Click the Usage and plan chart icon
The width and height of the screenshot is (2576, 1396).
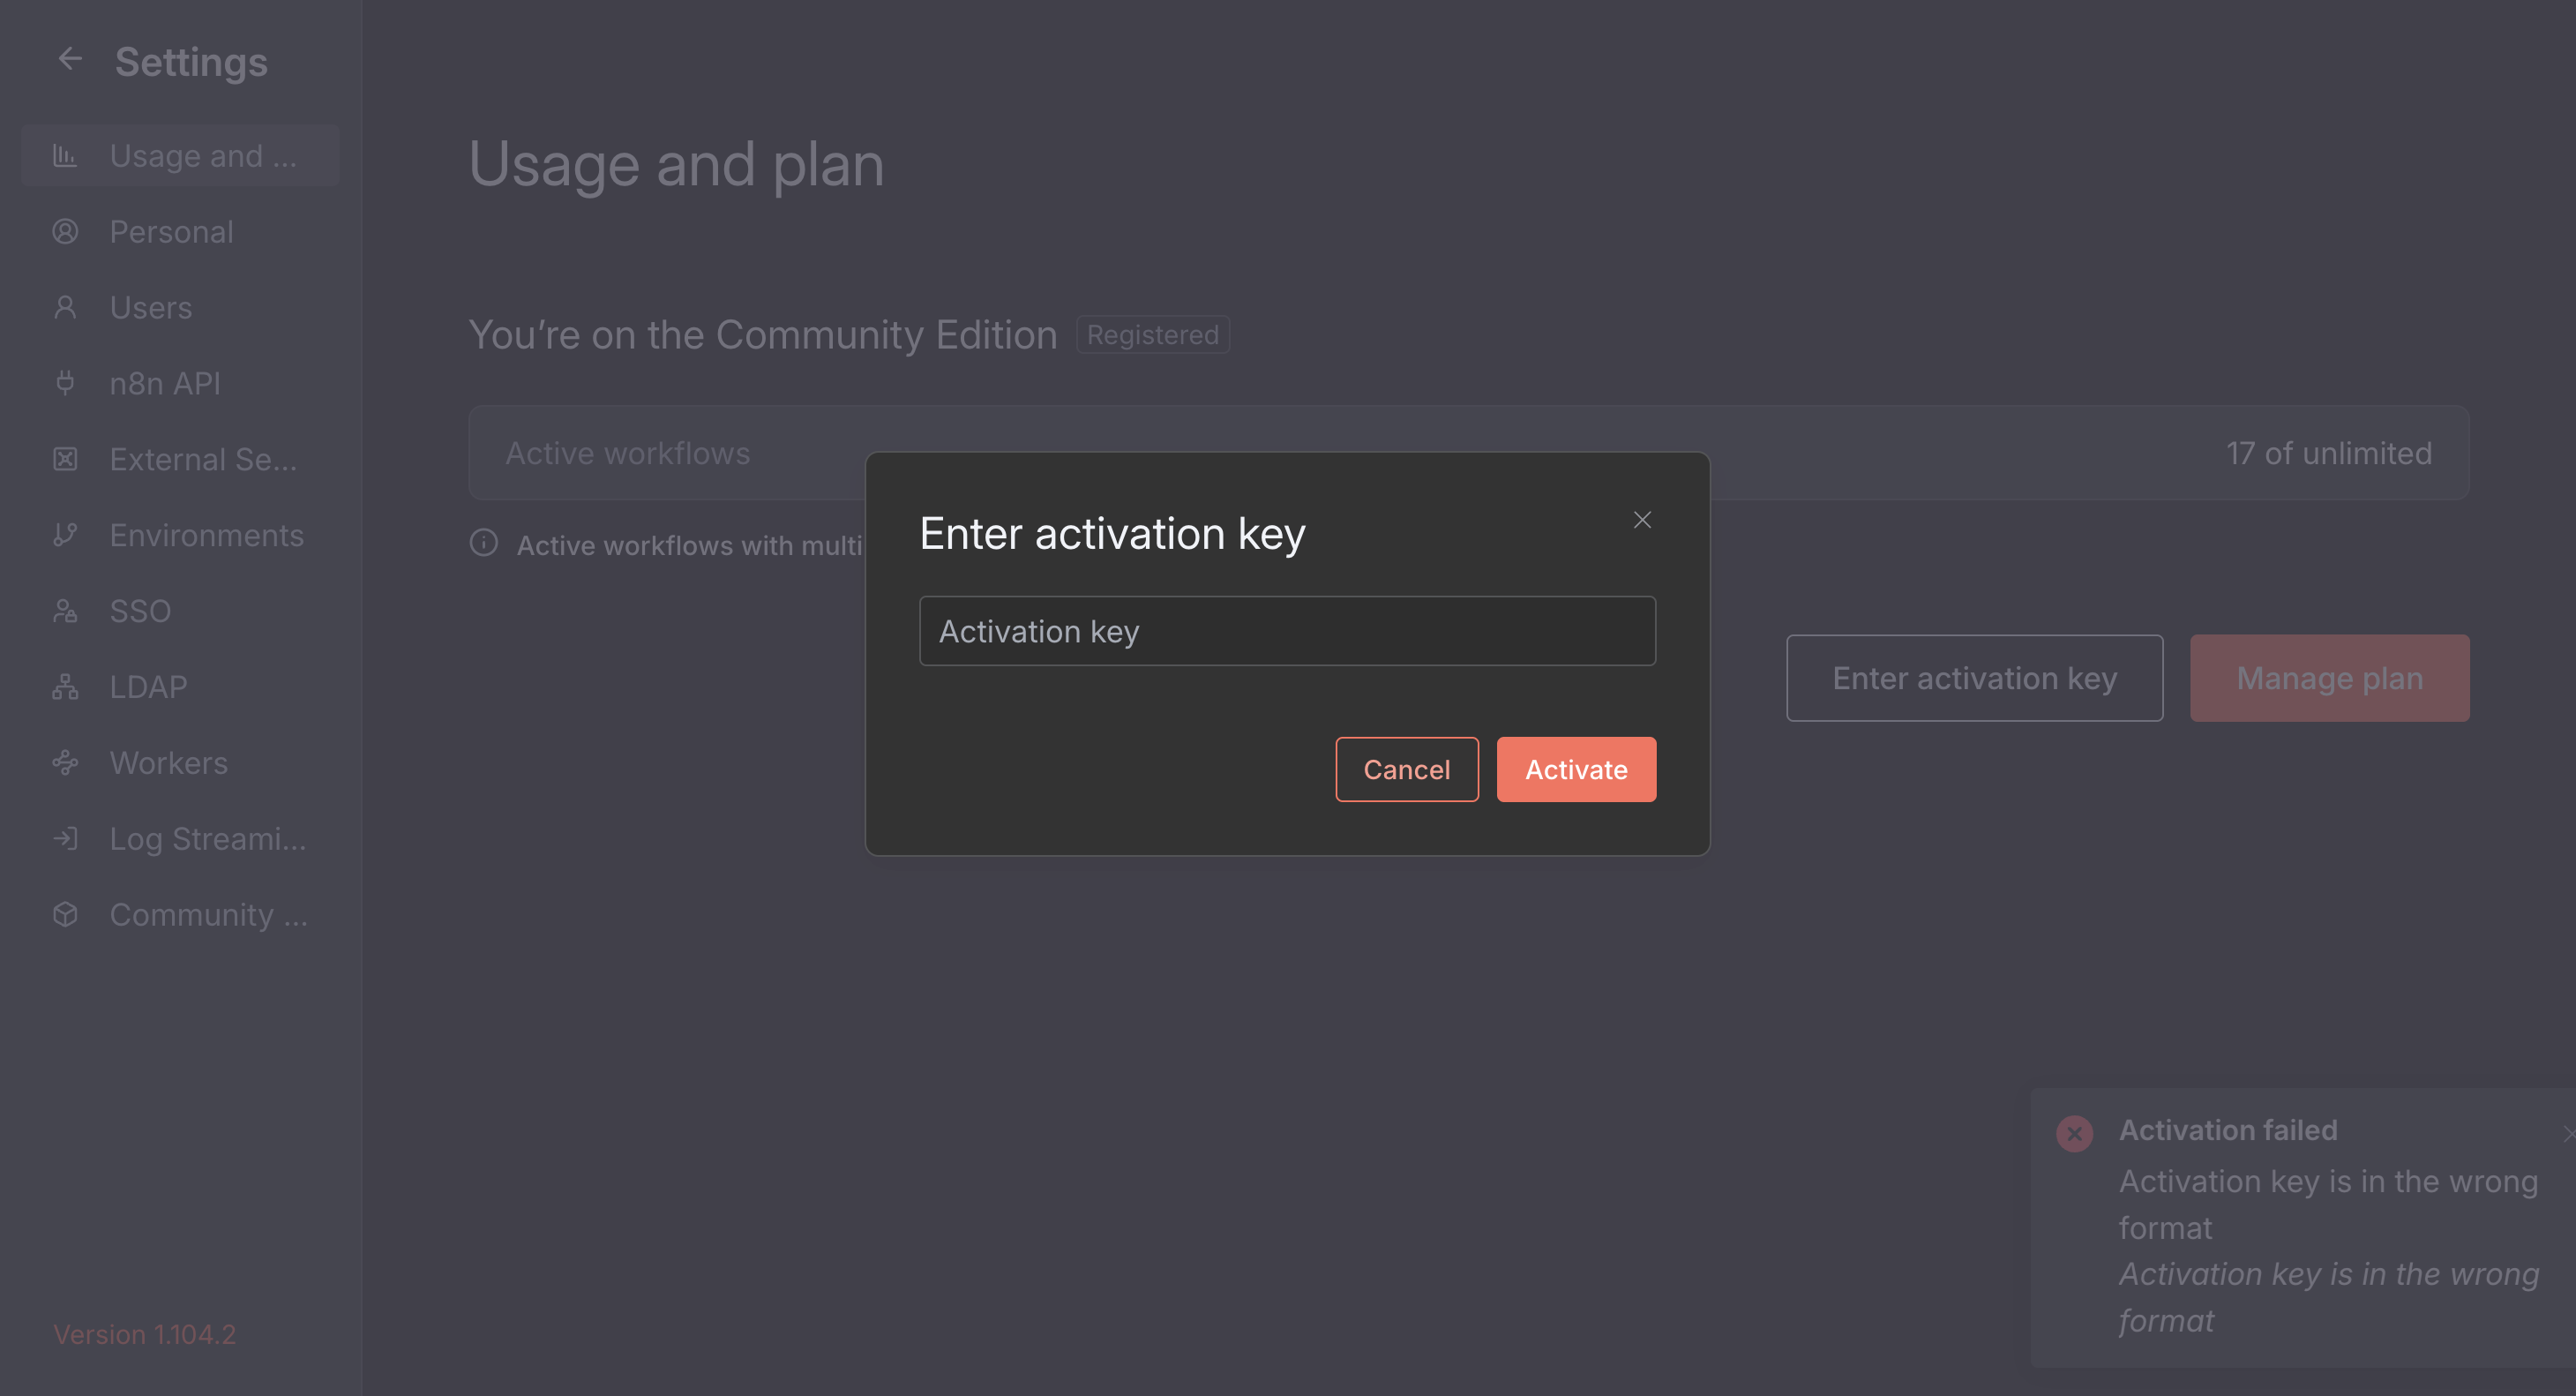[x=65, y=155]
